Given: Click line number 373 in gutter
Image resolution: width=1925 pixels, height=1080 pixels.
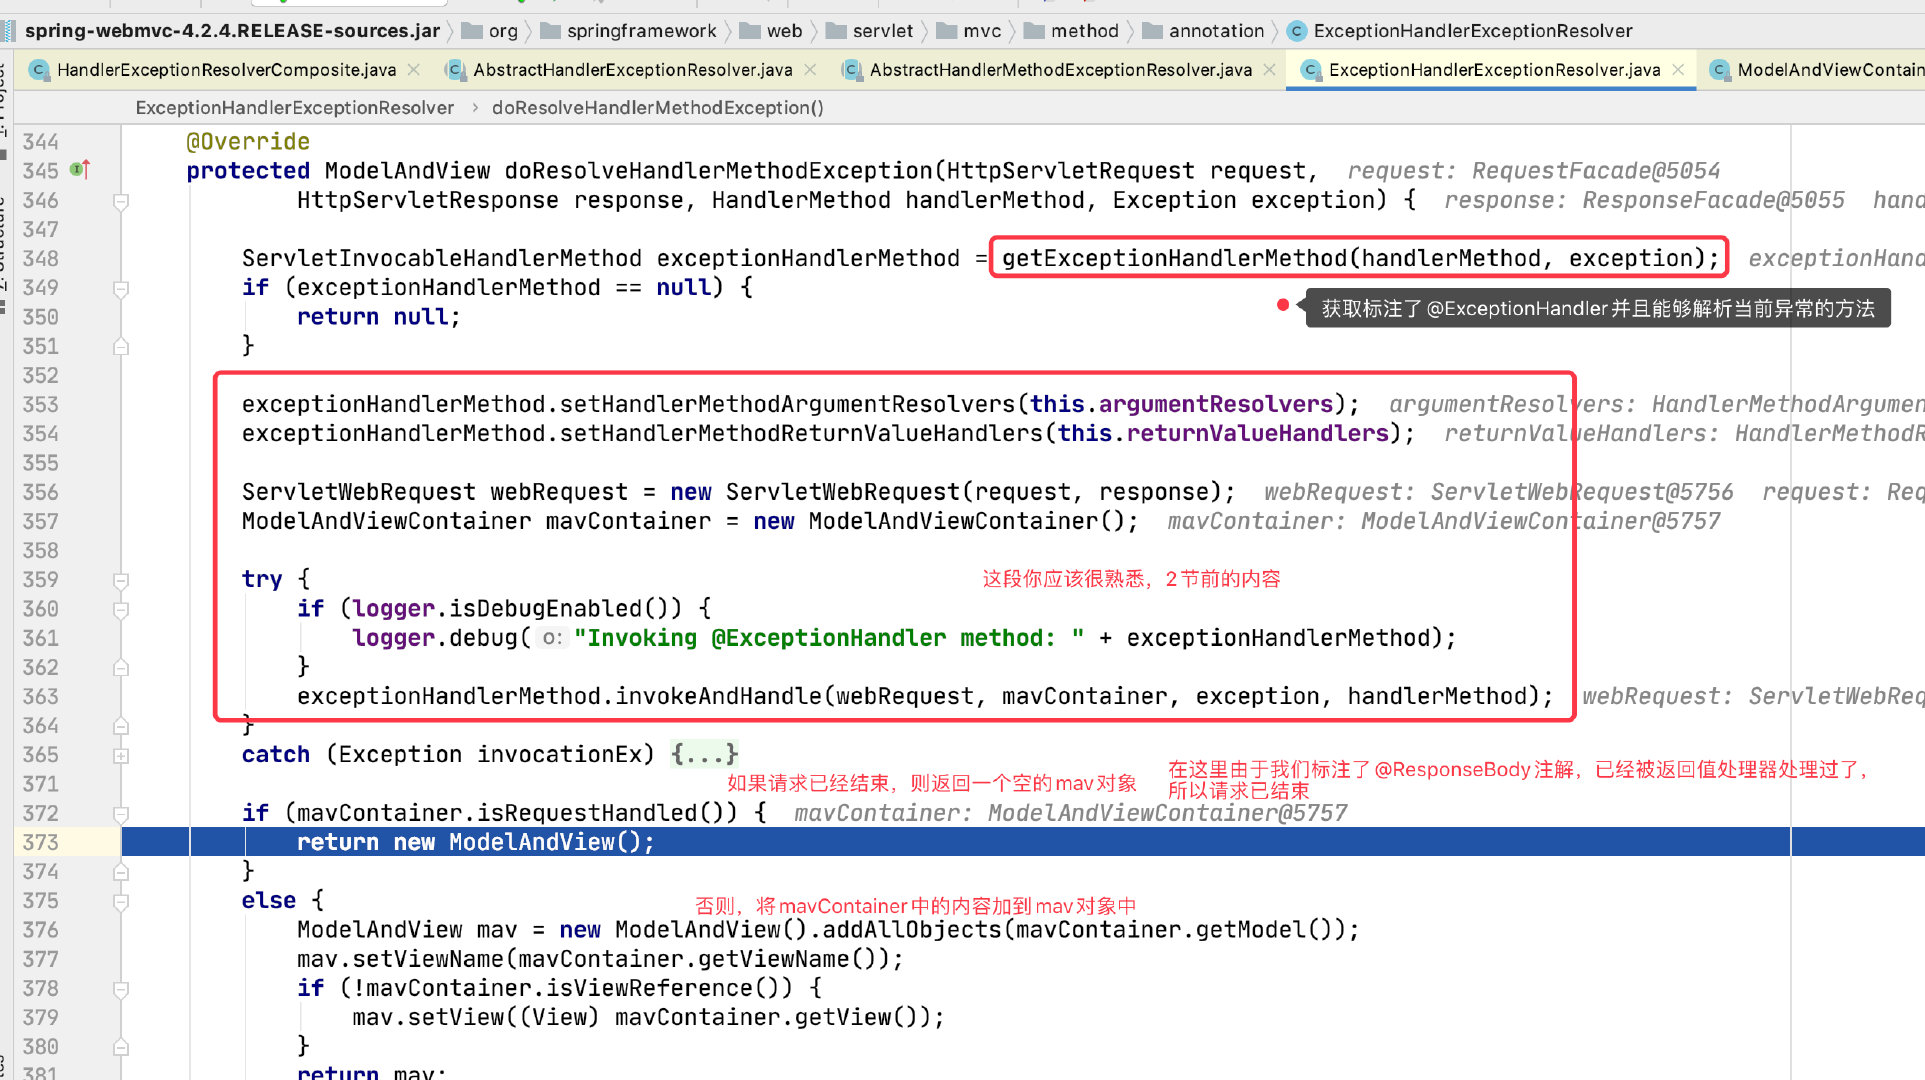Looking at the screenshot, I should click(41, 842).
